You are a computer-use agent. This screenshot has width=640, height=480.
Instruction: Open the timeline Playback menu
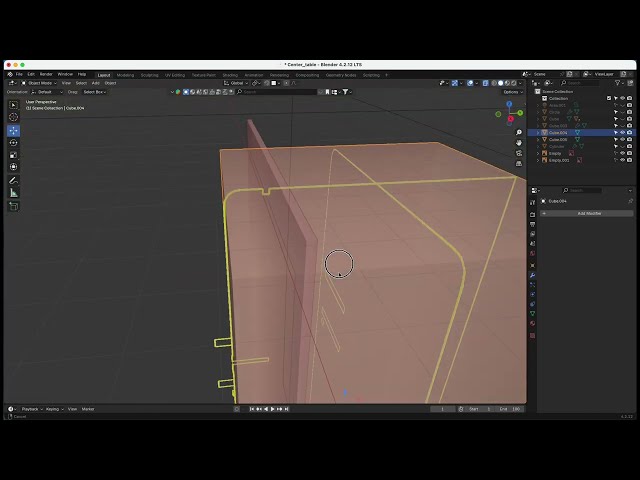coord(31,409)
